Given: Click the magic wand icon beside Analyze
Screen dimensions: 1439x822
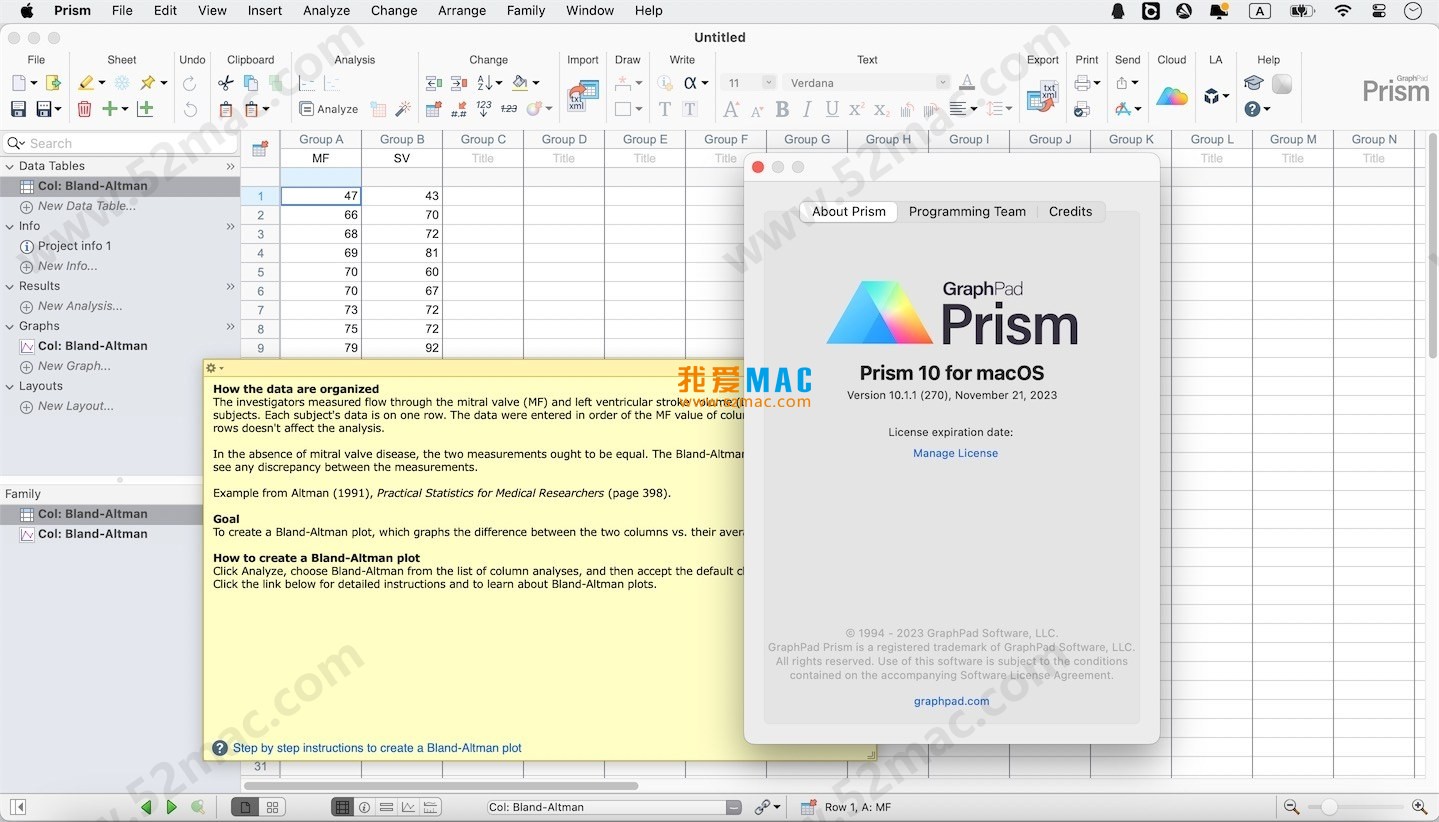Looking at the screenshot, I should [404, 109].
